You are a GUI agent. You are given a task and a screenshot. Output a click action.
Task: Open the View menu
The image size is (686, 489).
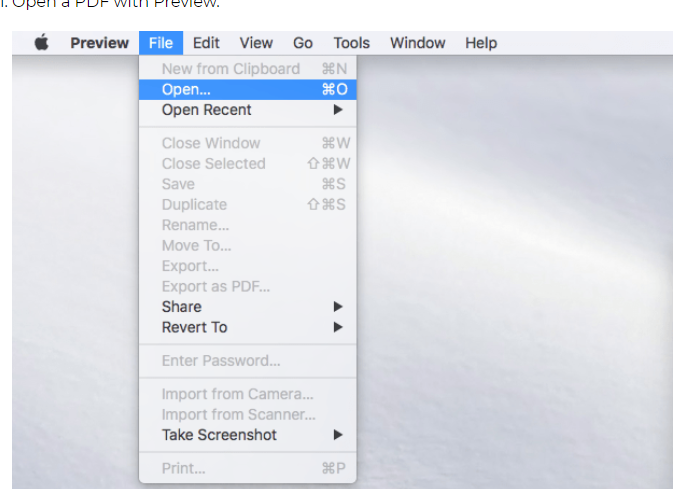click(256, 43)
